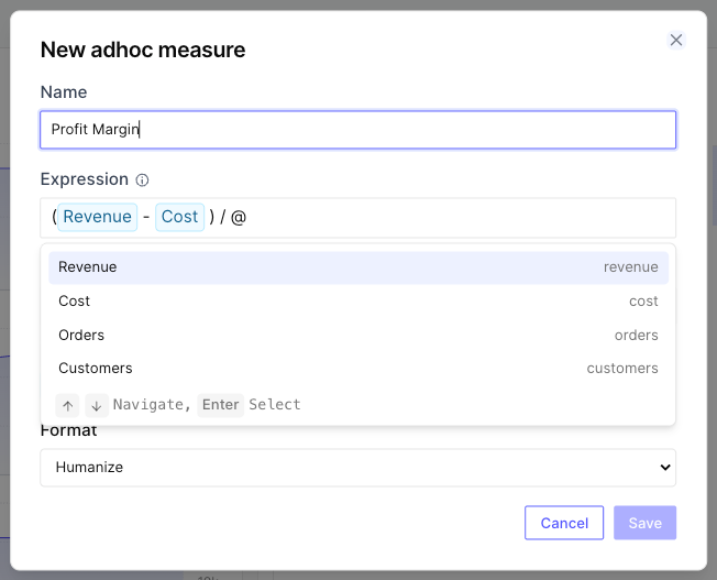Click the Revenue chip in expression

point(97,217)
